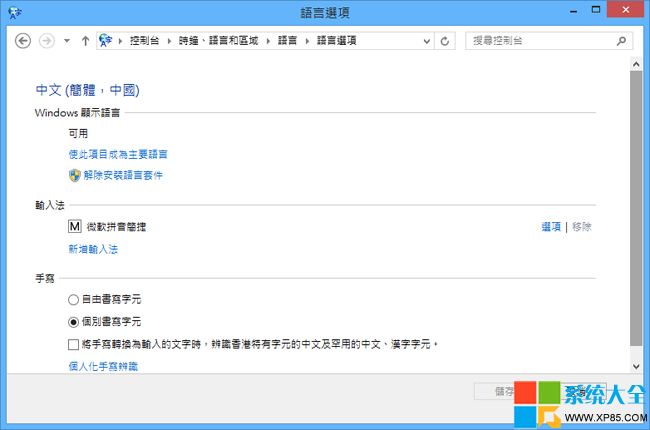The width and height of the screenshot is (650, 430).
Task: Click window system icon in title bar
Action: 15,12
